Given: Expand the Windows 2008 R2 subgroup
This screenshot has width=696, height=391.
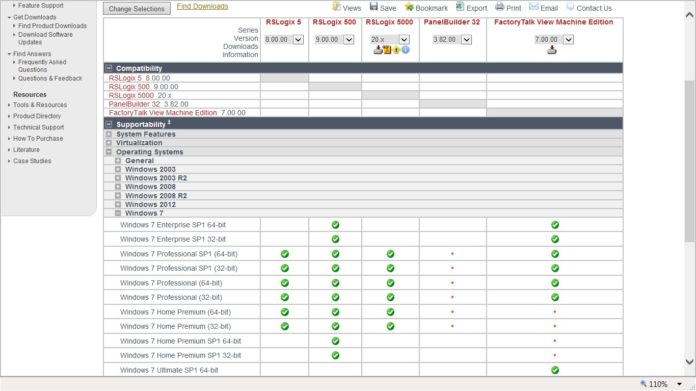Looking at the screenshot, I should coord(118,196).
